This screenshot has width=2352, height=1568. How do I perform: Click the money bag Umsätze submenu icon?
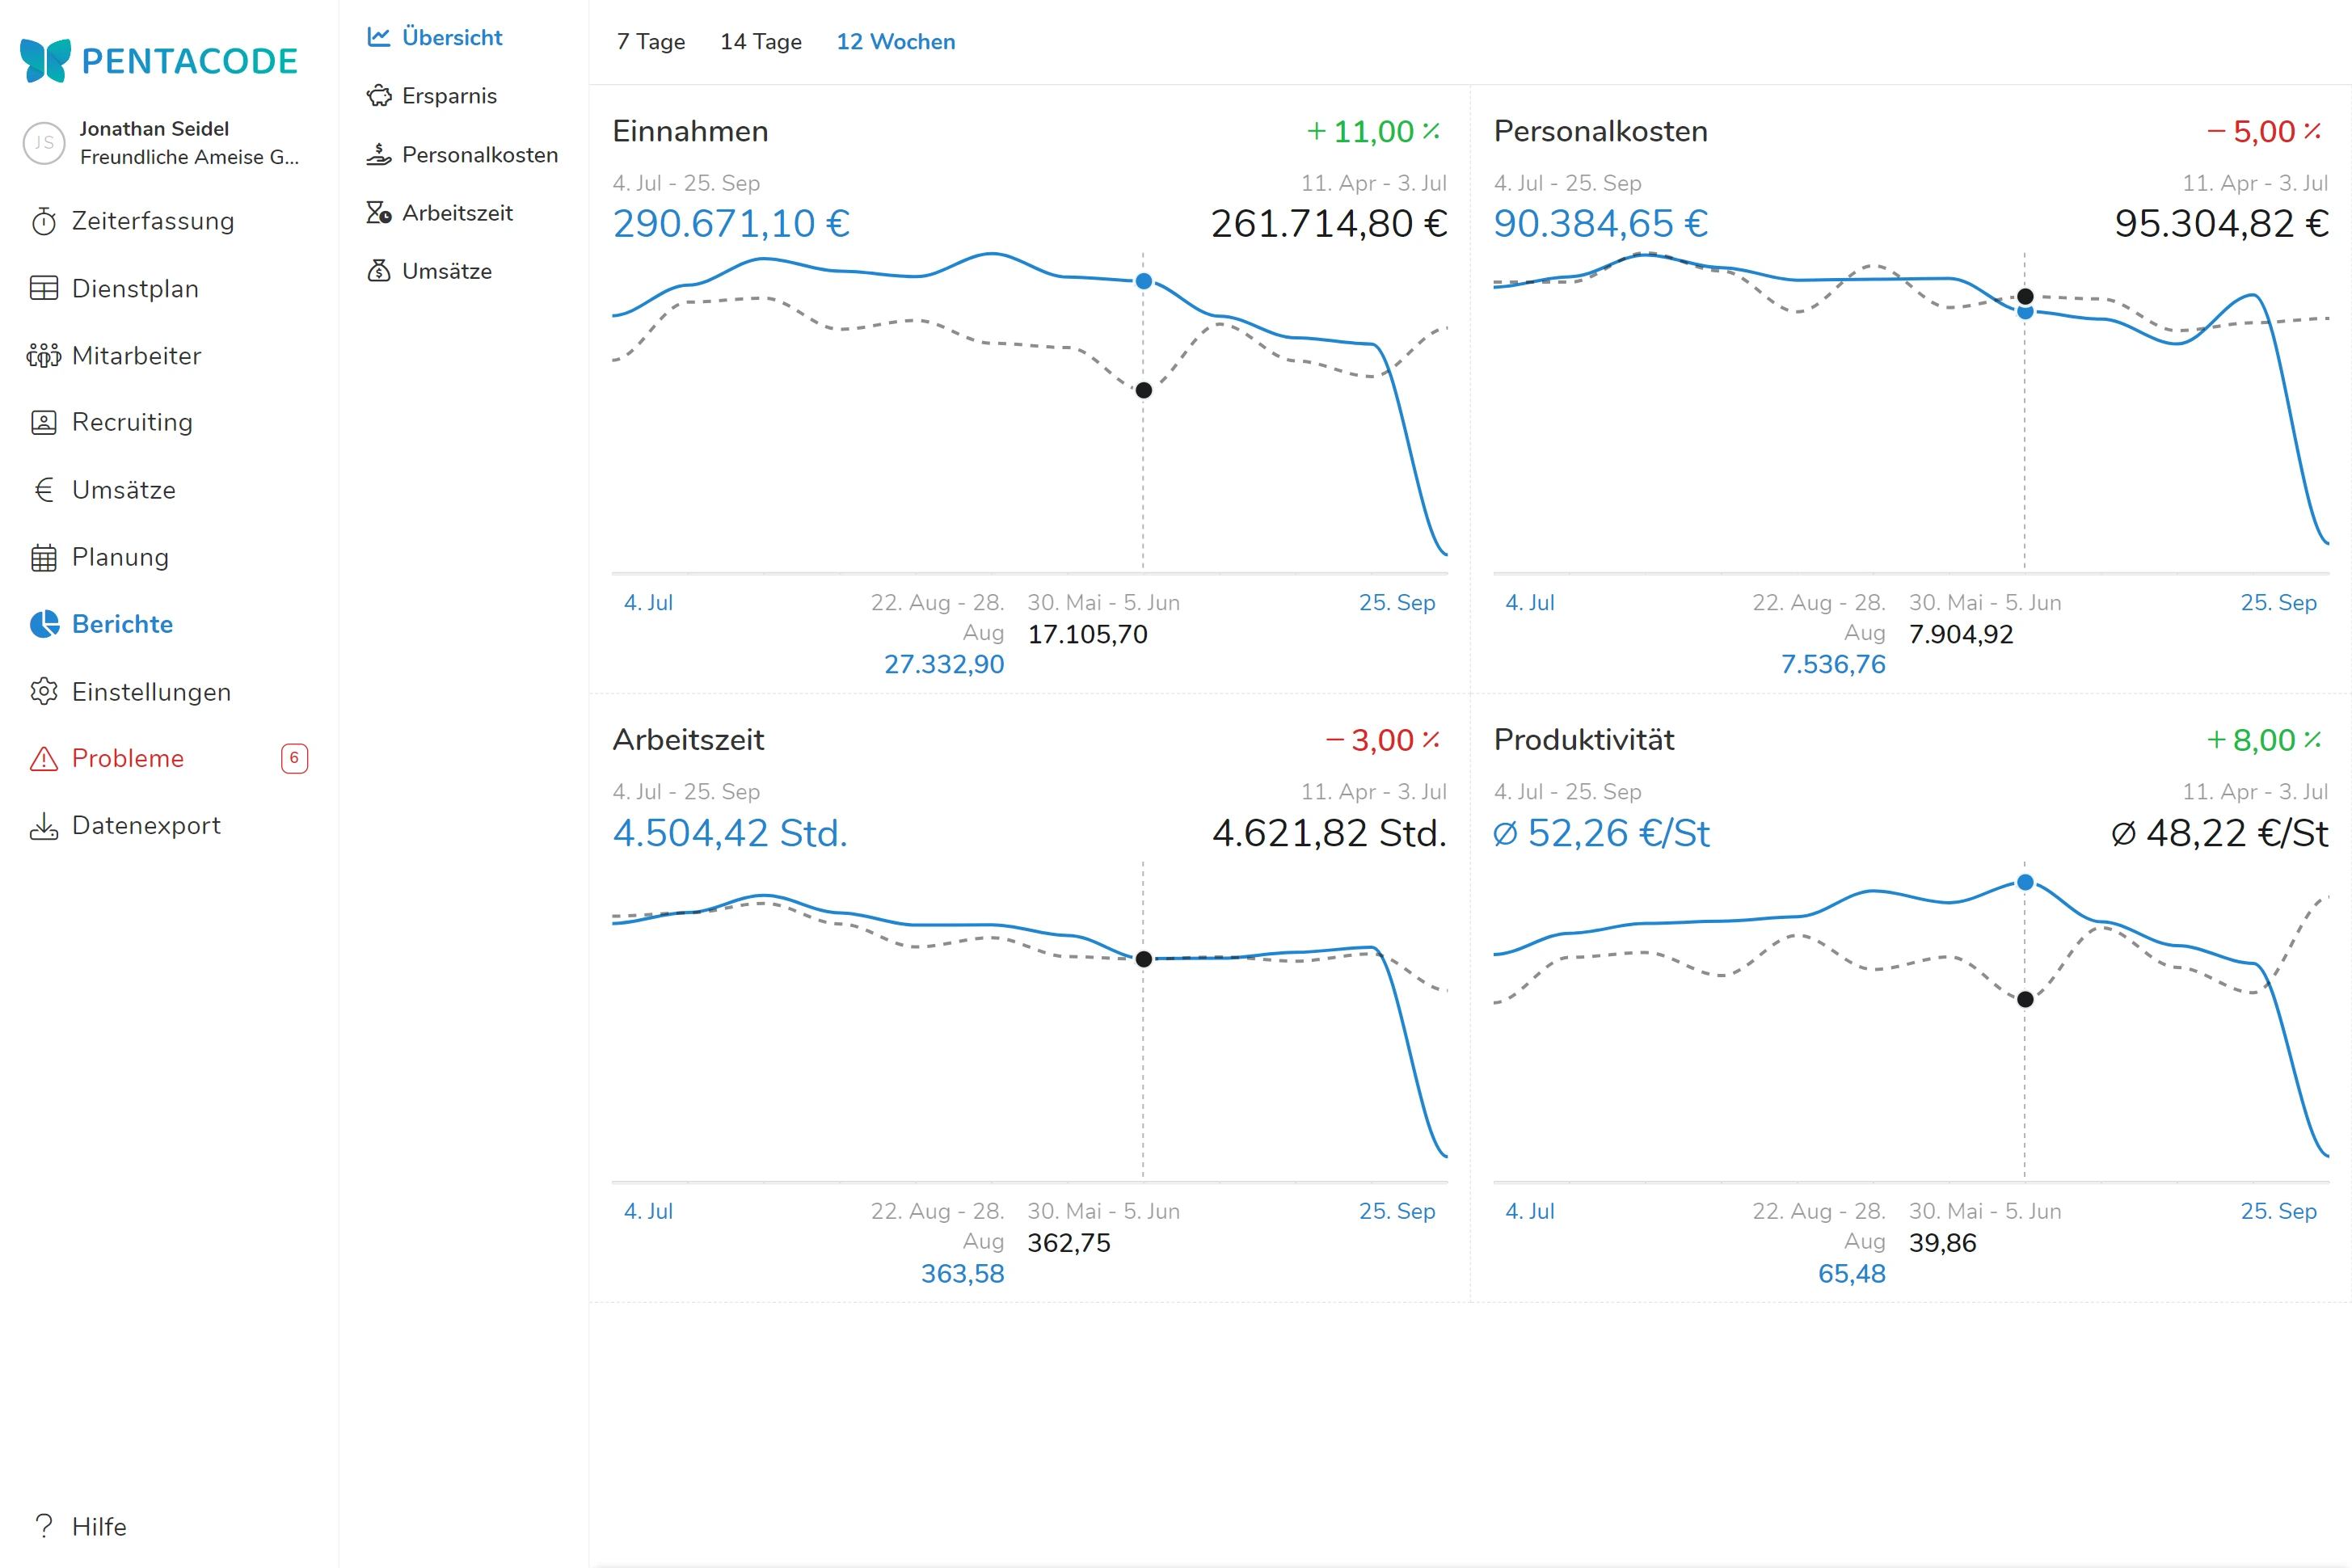tap(379, 271)
